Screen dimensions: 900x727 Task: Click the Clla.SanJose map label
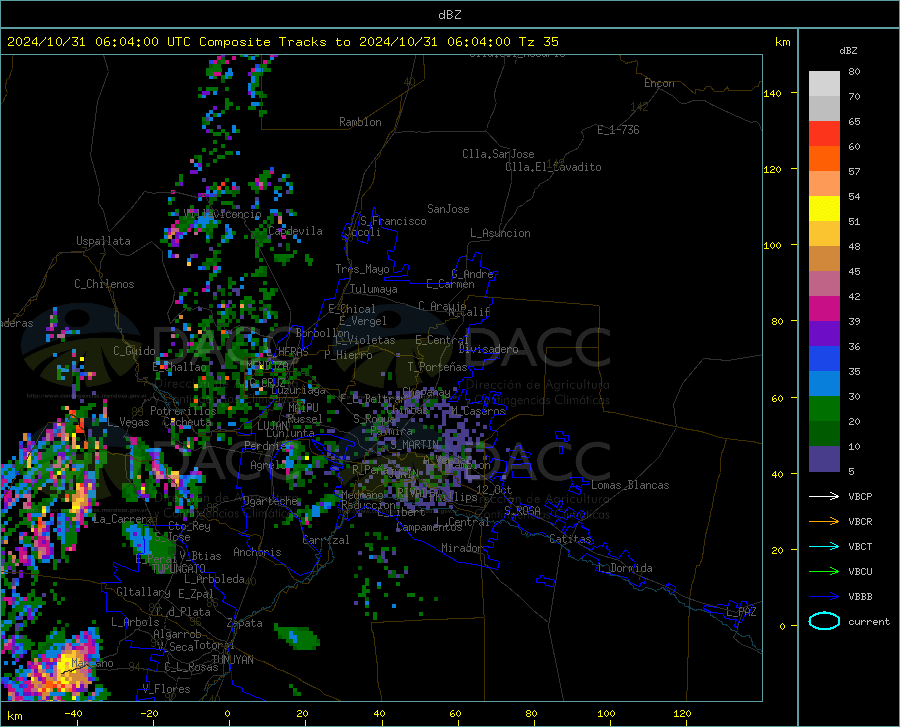[x=498, y=154]
